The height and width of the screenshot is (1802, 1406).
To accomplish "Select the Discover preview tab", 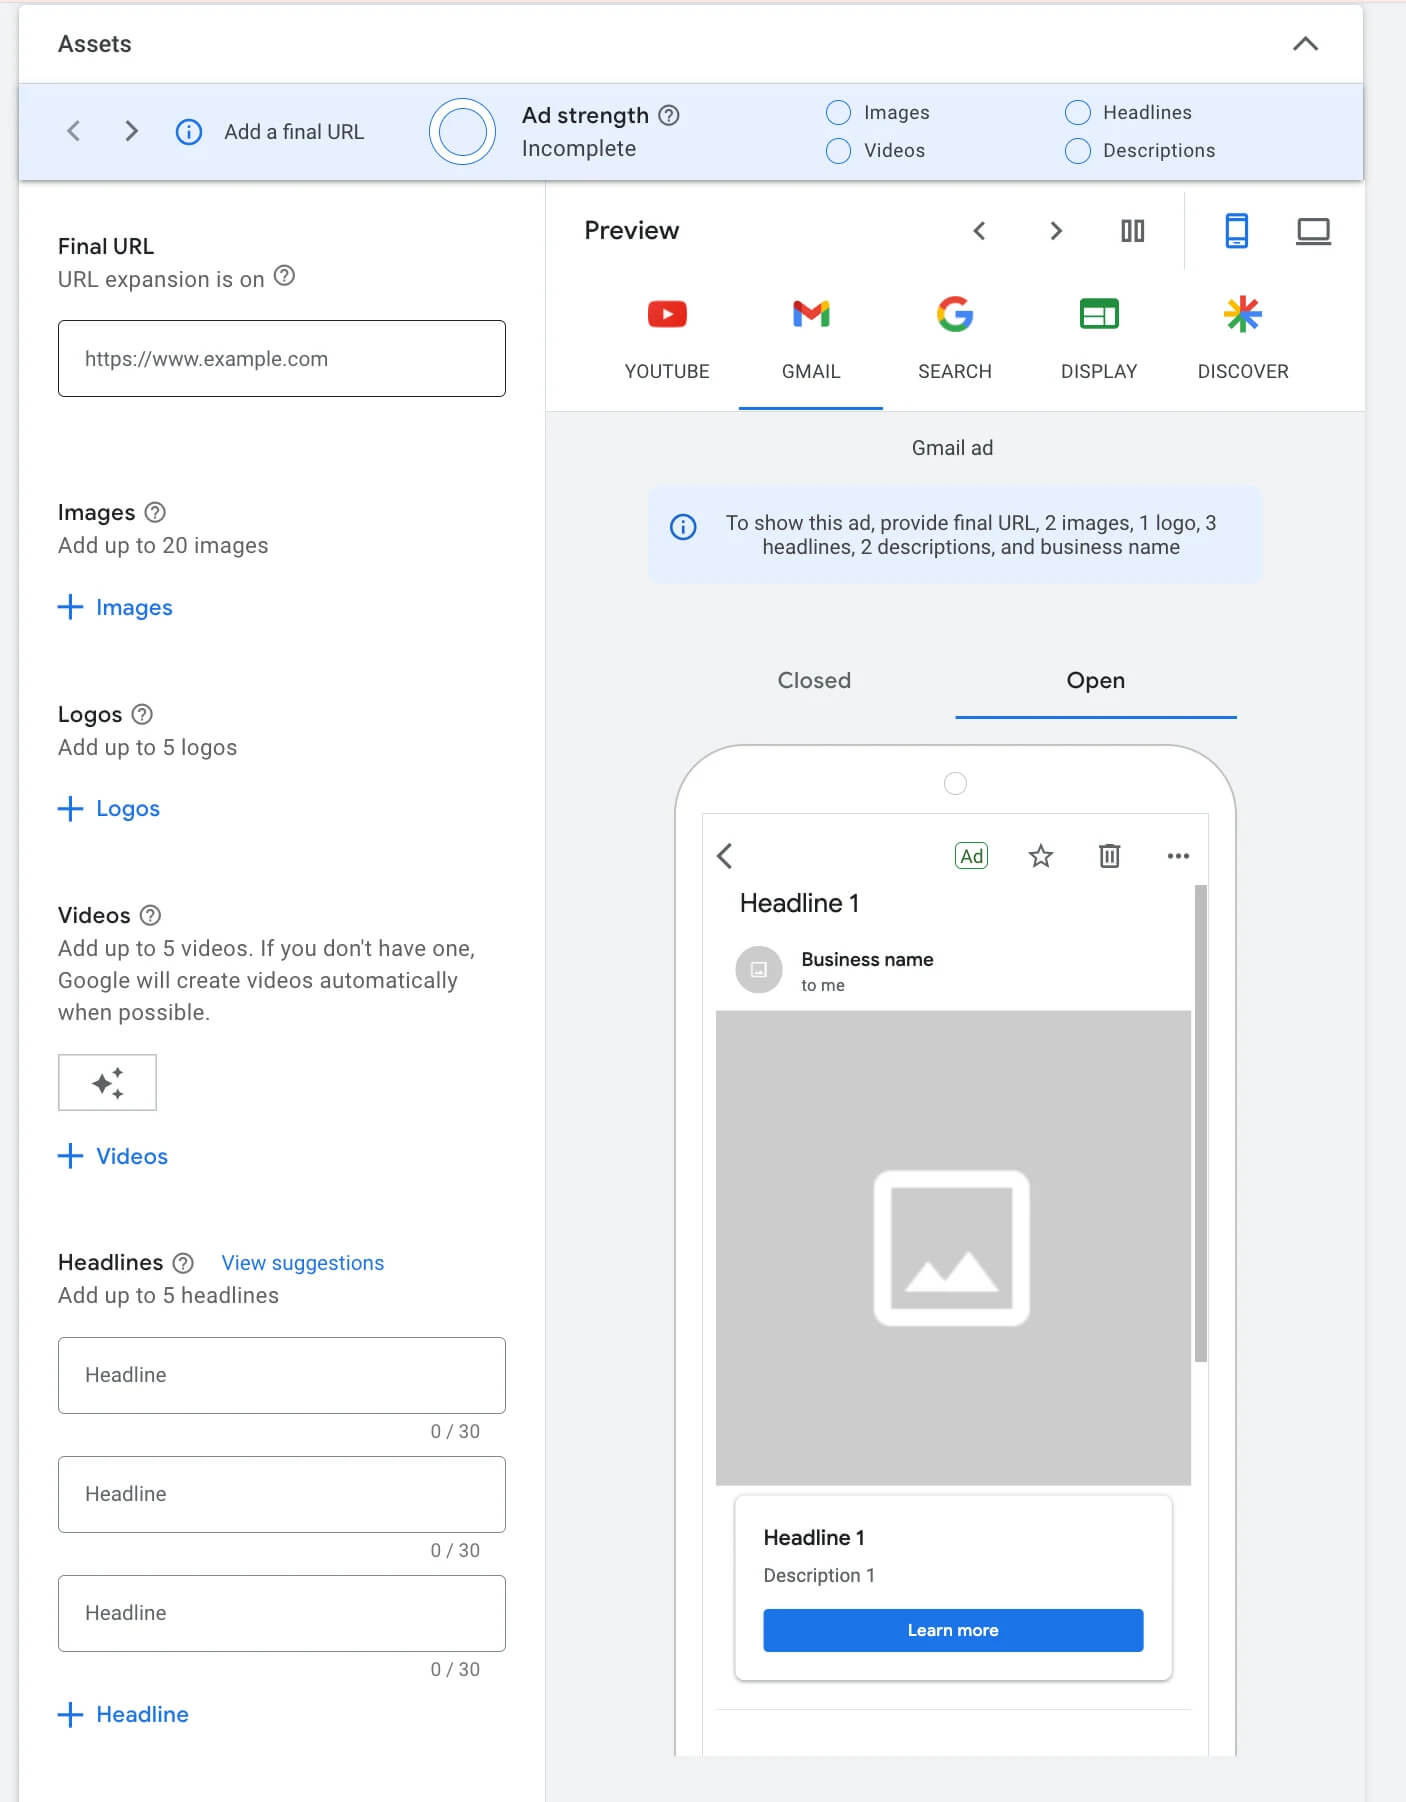I will pyautogui.click(x=1243, y=341).
